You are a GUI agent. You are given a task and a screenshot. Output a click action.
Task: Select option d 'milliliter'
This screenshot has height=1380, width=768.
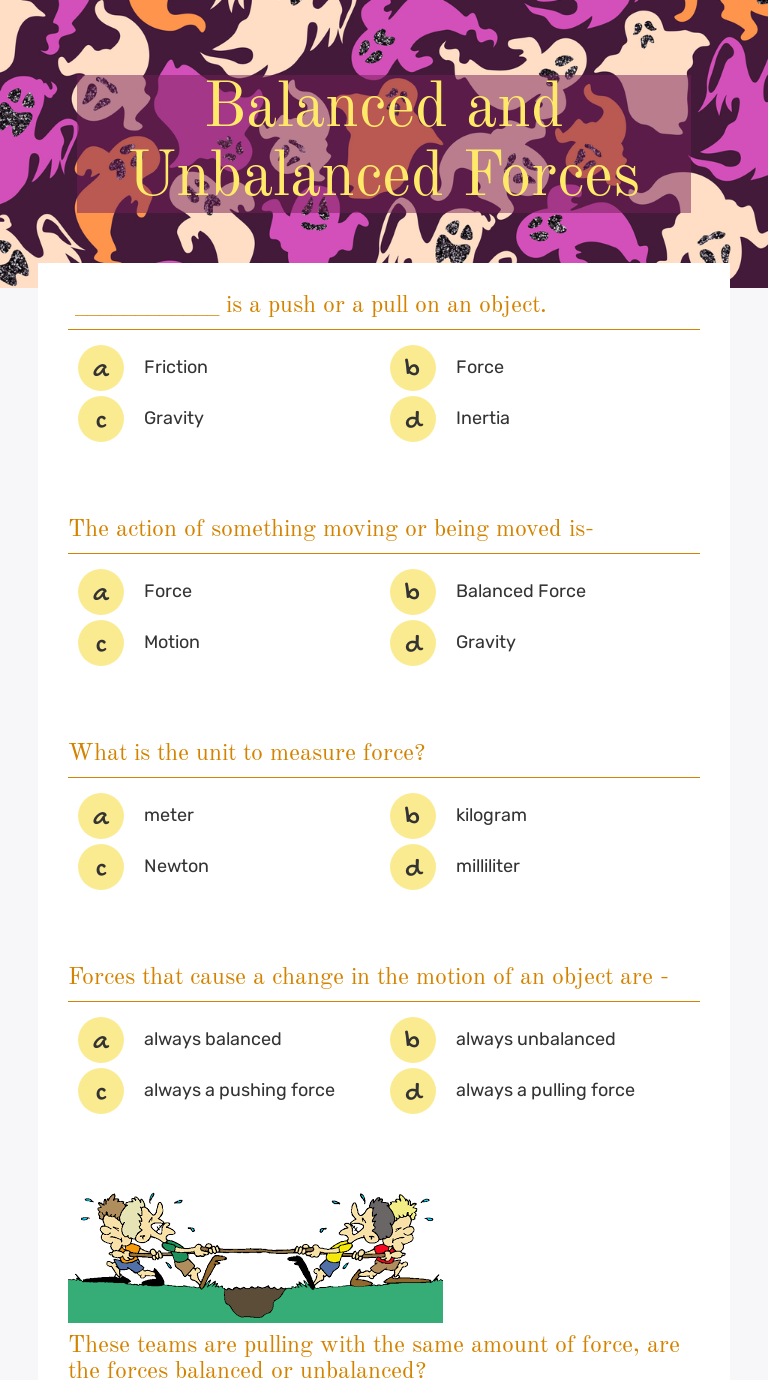coord(413,867)
